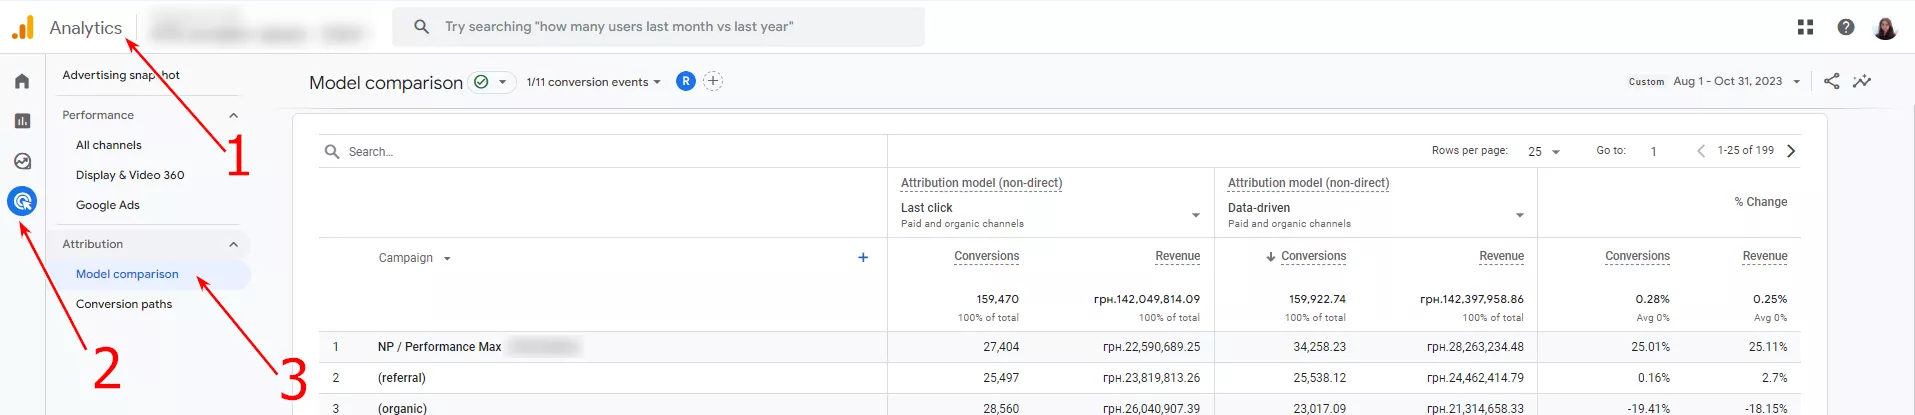The width and height of the screenshot is (1915, 415).
Task: Open Conversion paths report
Action: point(124,304)
